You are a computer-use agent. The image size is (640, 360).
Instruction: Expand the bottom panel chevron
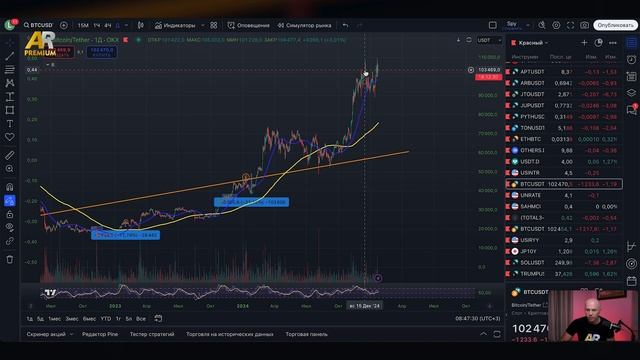[483, 334]
